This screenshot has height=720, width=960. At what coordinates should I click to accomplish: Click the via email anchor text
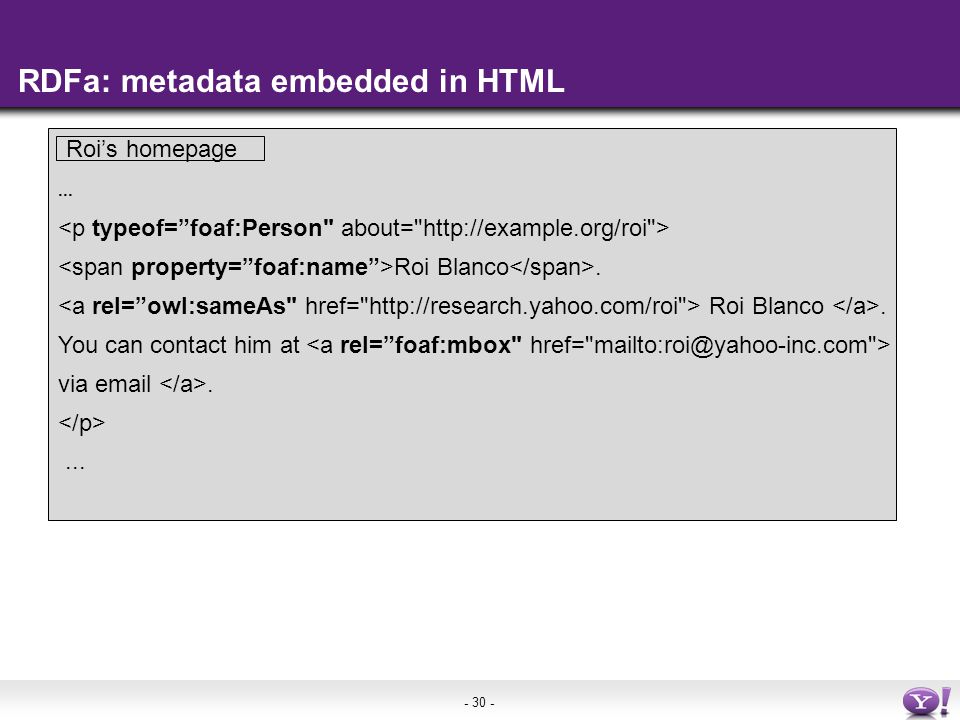[104, 384]
